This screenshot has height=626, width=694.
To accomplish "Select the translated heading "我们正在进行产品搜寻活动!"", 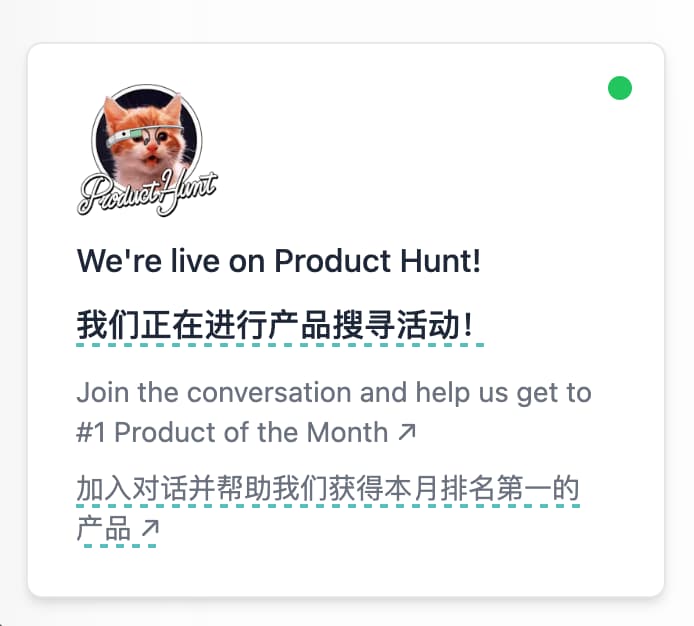I will pos(275,325).
